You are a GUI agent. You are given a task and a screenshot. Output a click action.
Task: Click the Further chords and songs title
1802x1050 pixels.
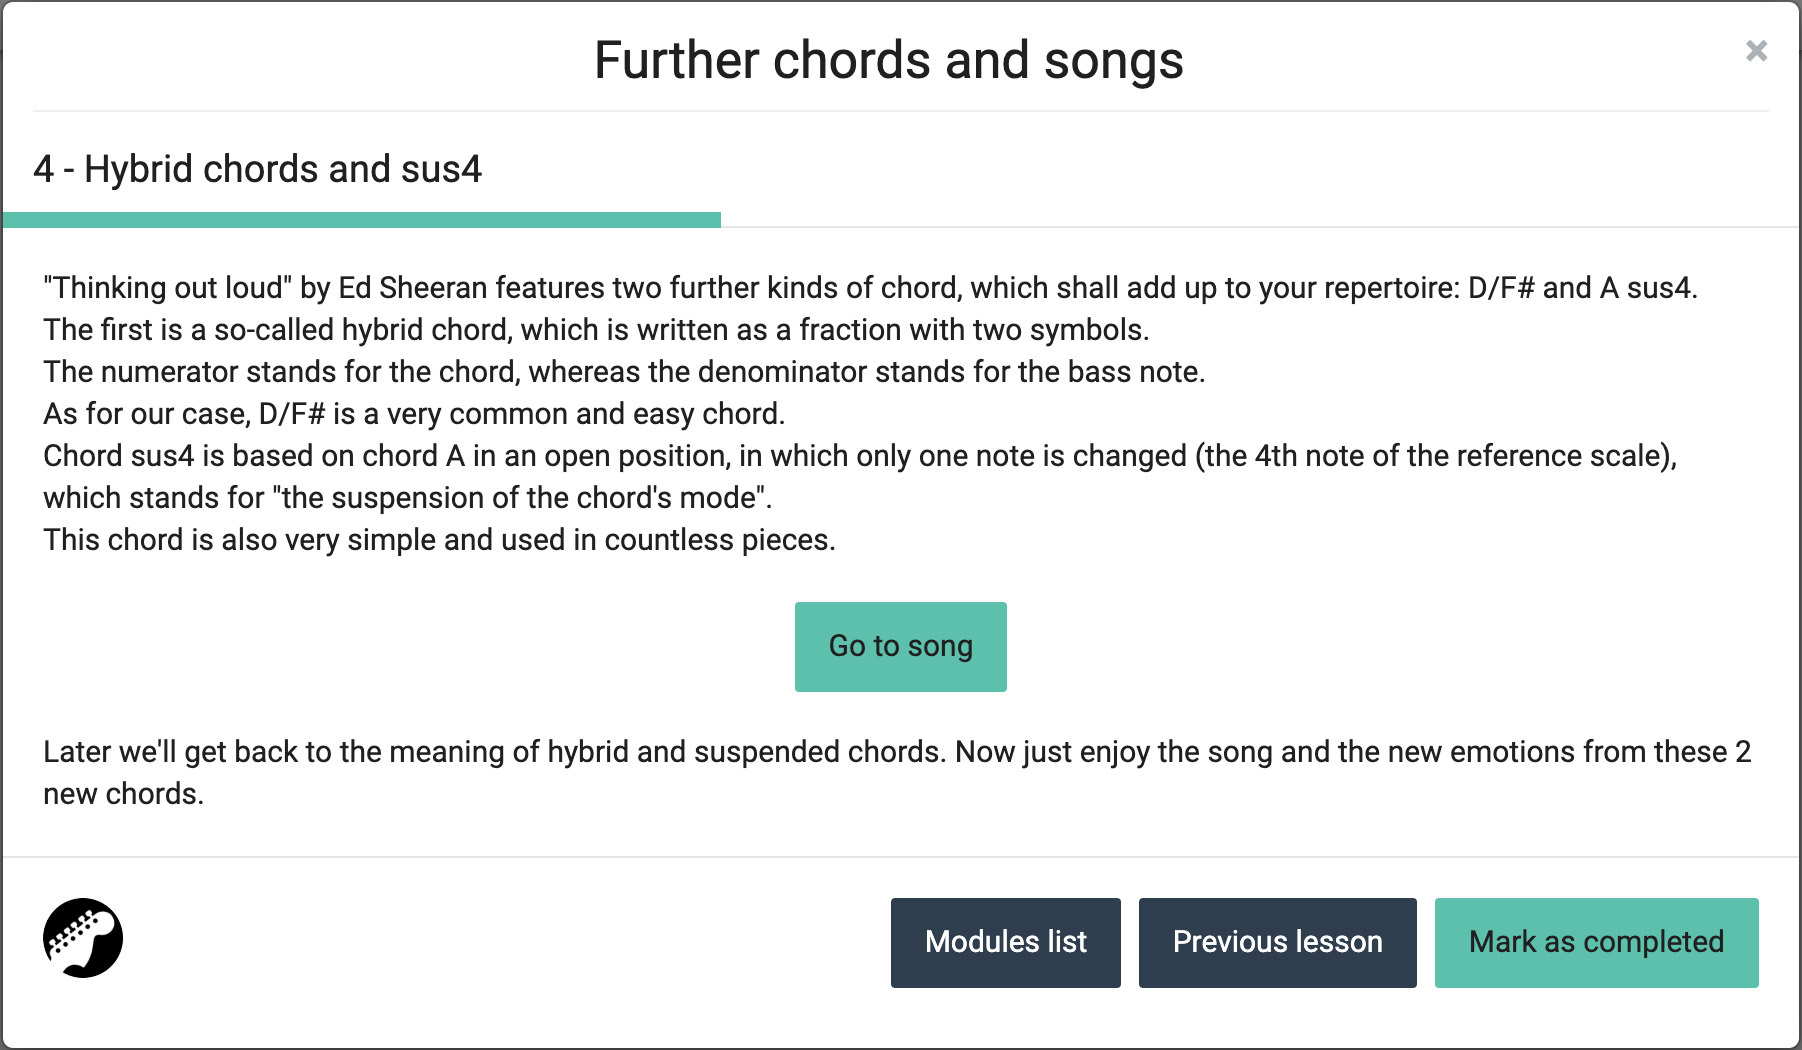pos(889,60)
